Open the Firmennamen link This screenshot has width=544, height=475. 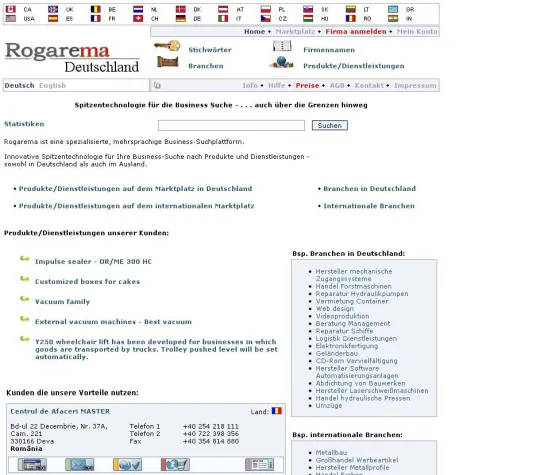(x=329, y=50)
